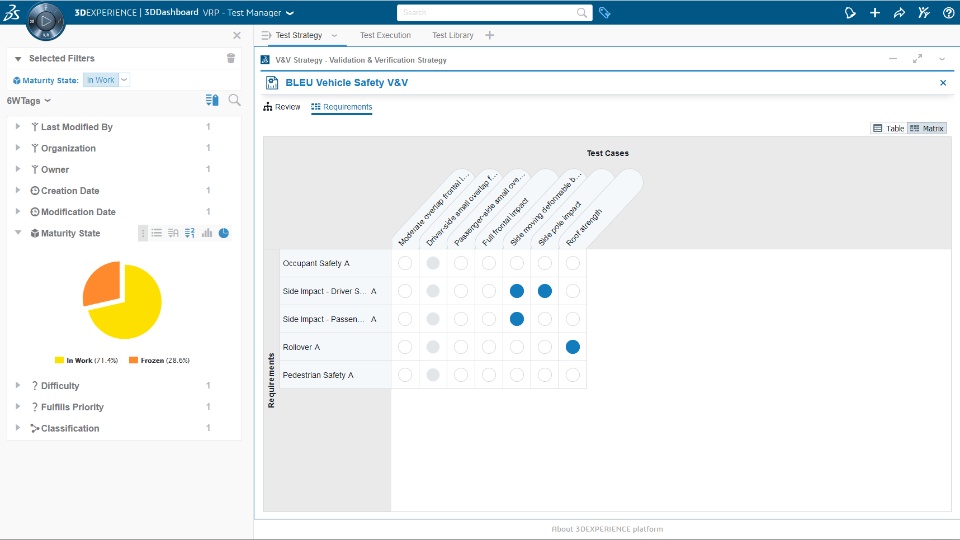Viewport: 960px width, 540px height.
Task: Click the search magnifier in top bar
Action: 582,13
